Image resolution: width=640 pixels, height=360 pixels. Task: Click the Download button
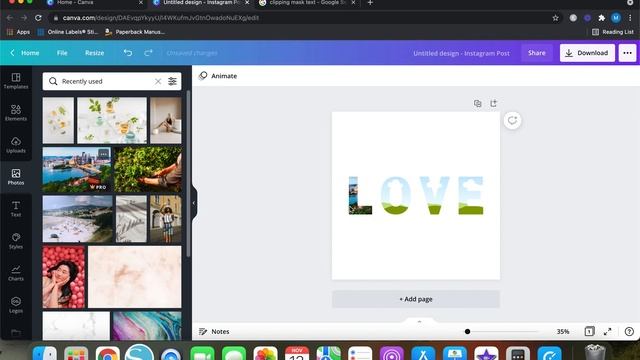coord(587,53)
